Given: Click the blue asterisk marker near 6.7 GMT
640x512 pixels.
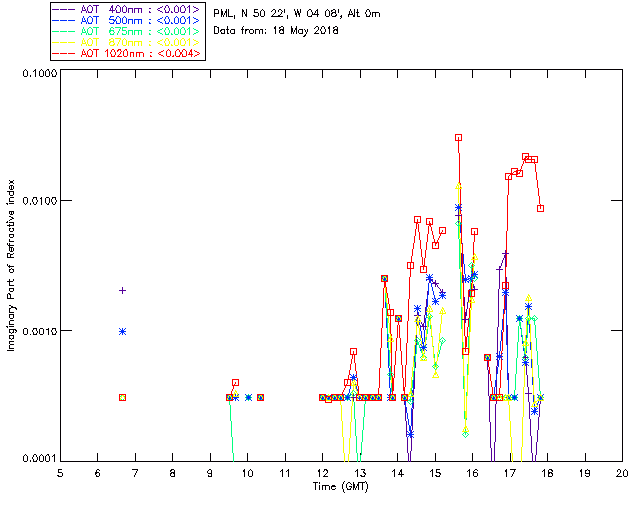Looking at the screenshot, I should (122, 332).
